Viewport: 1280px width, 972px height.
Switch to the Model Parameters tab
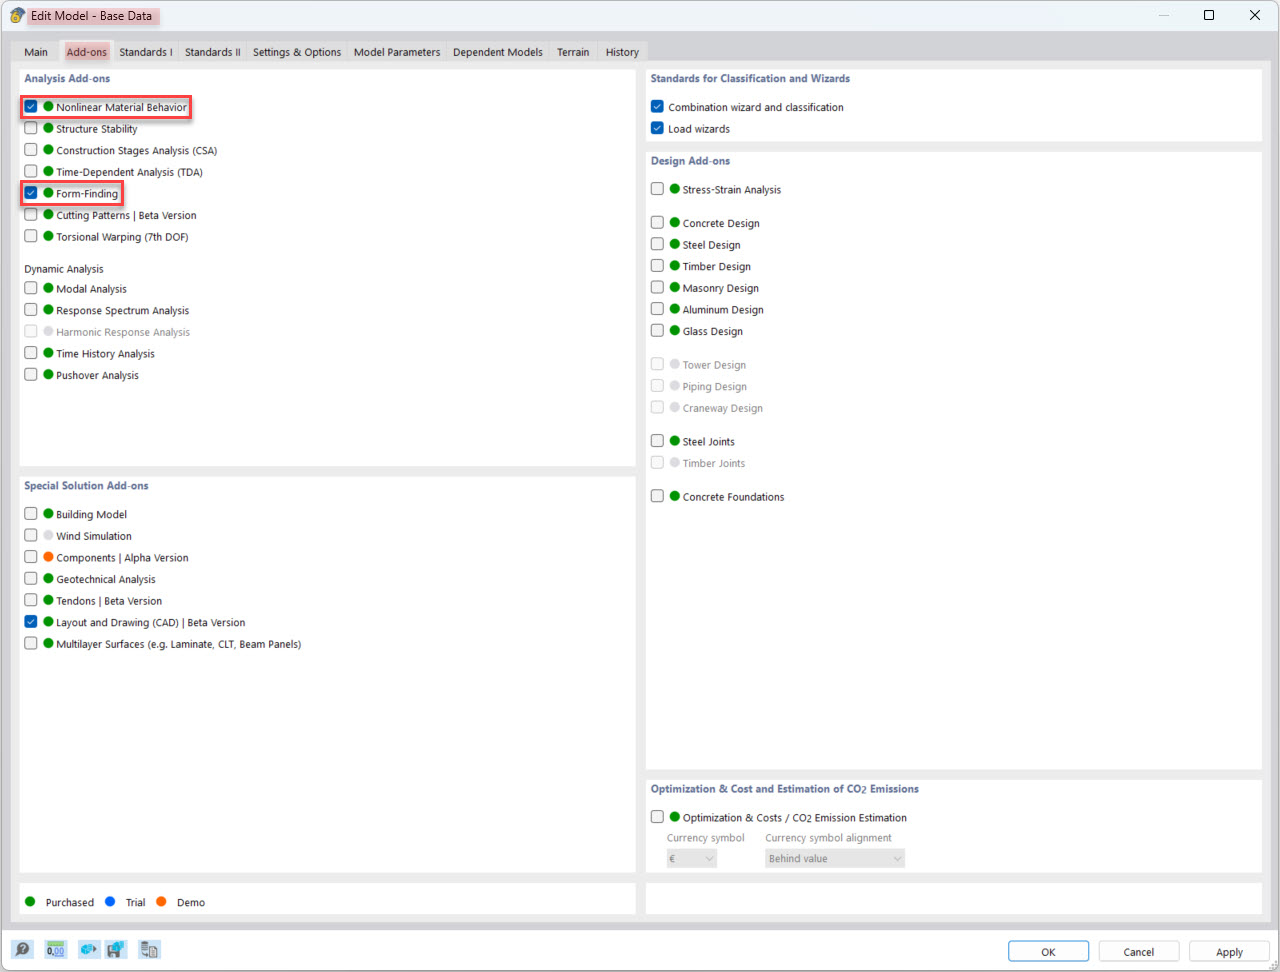point(396,51)
